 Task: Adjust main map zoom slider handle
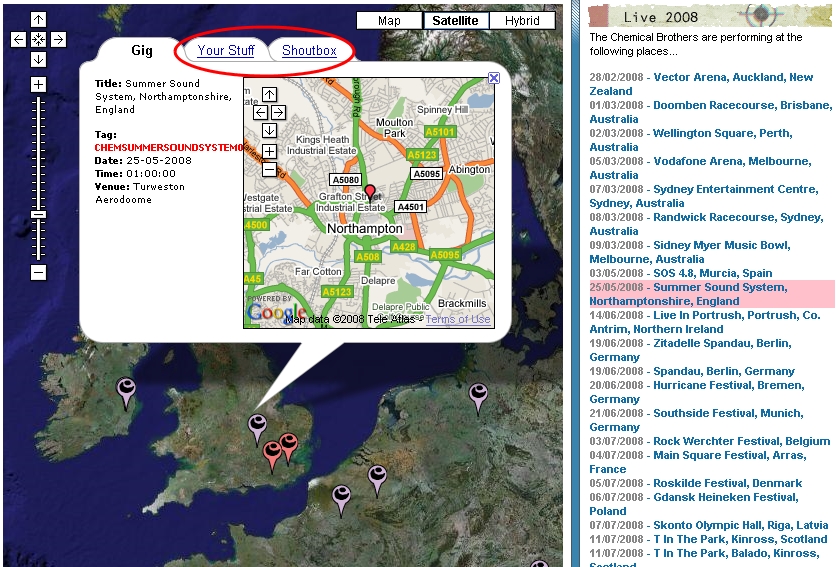[38, 214]
